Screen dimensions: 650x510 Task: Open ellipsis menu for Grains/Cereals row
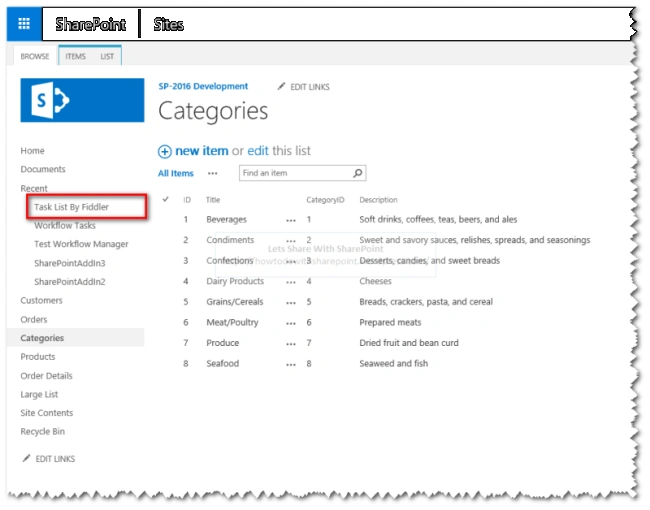click(x=291, y=303)
